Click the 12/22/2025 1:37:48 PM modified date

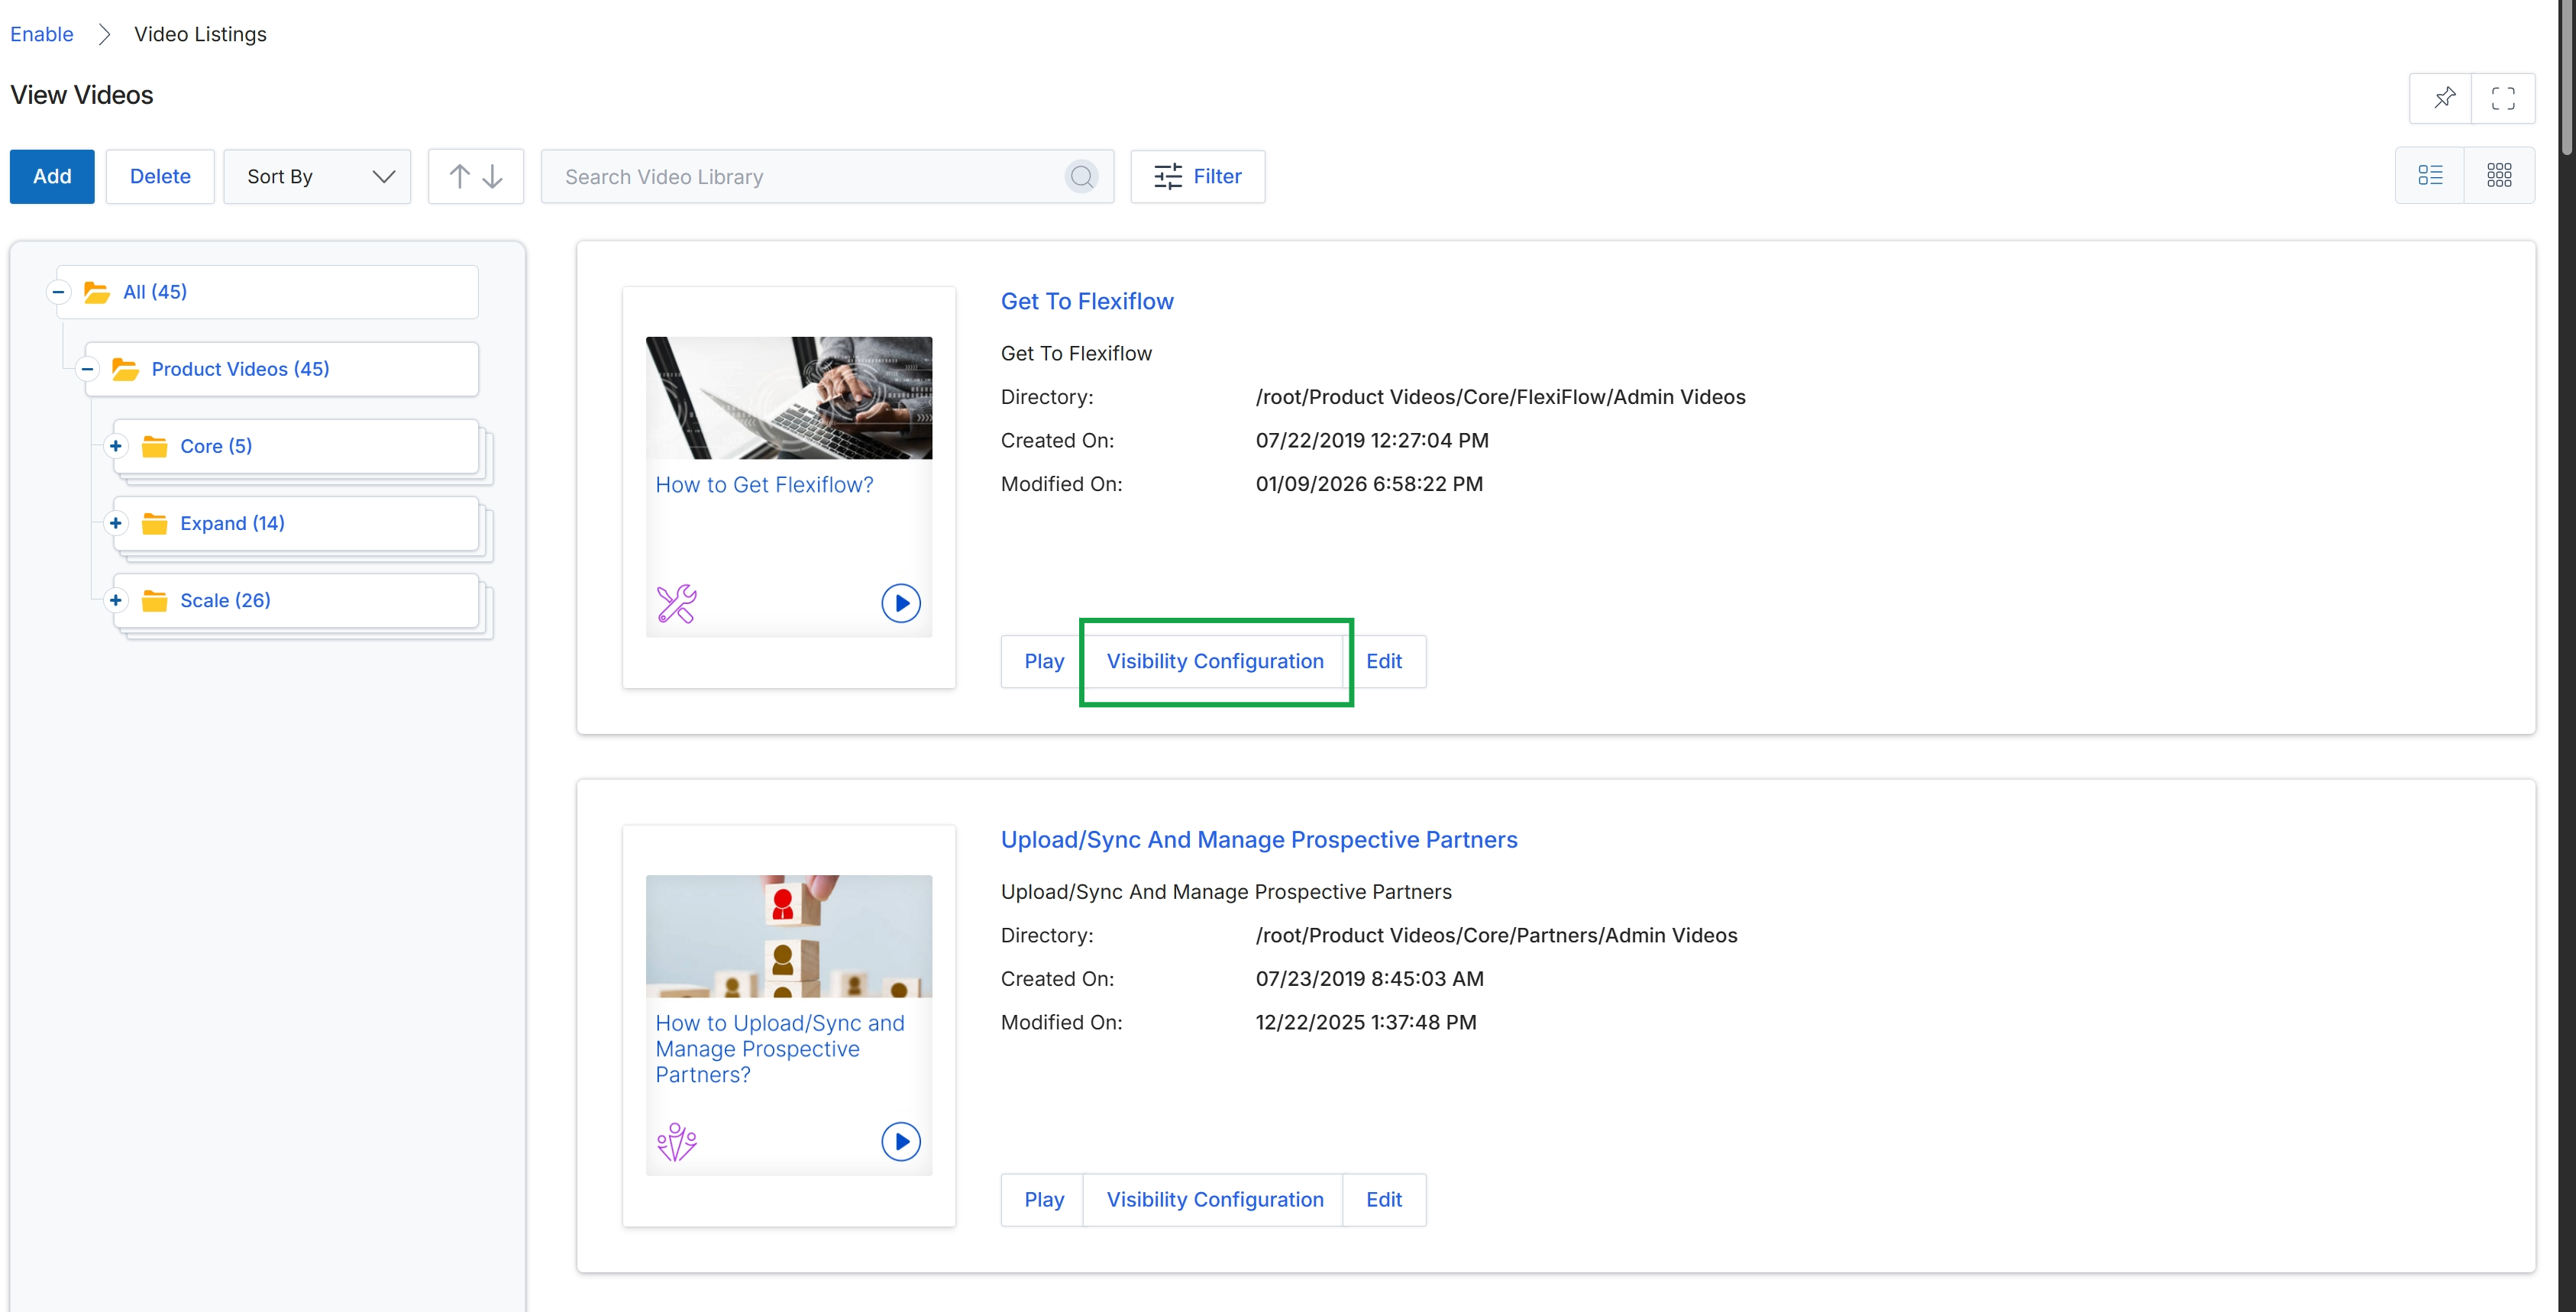click(x=1366, y=1022)
